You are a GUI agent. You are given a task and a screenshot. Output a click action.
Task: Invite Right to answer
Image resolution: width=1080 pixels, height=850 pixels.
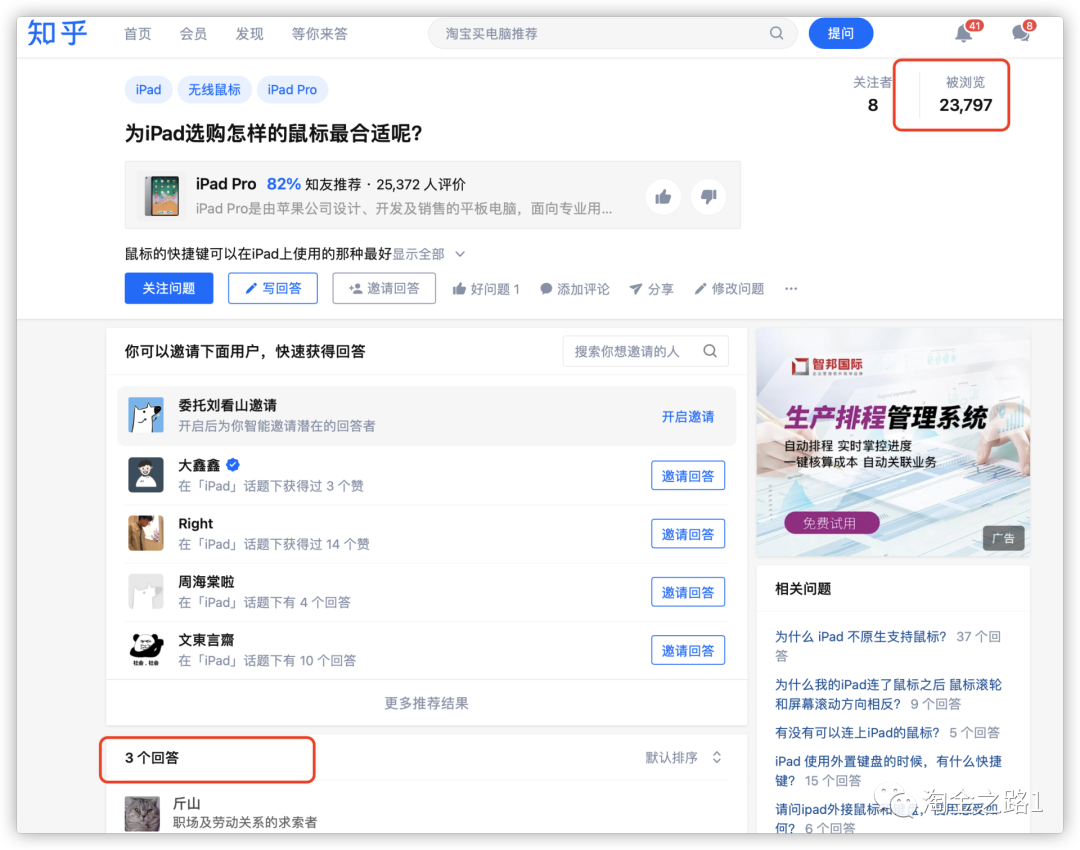coord(687,534)
